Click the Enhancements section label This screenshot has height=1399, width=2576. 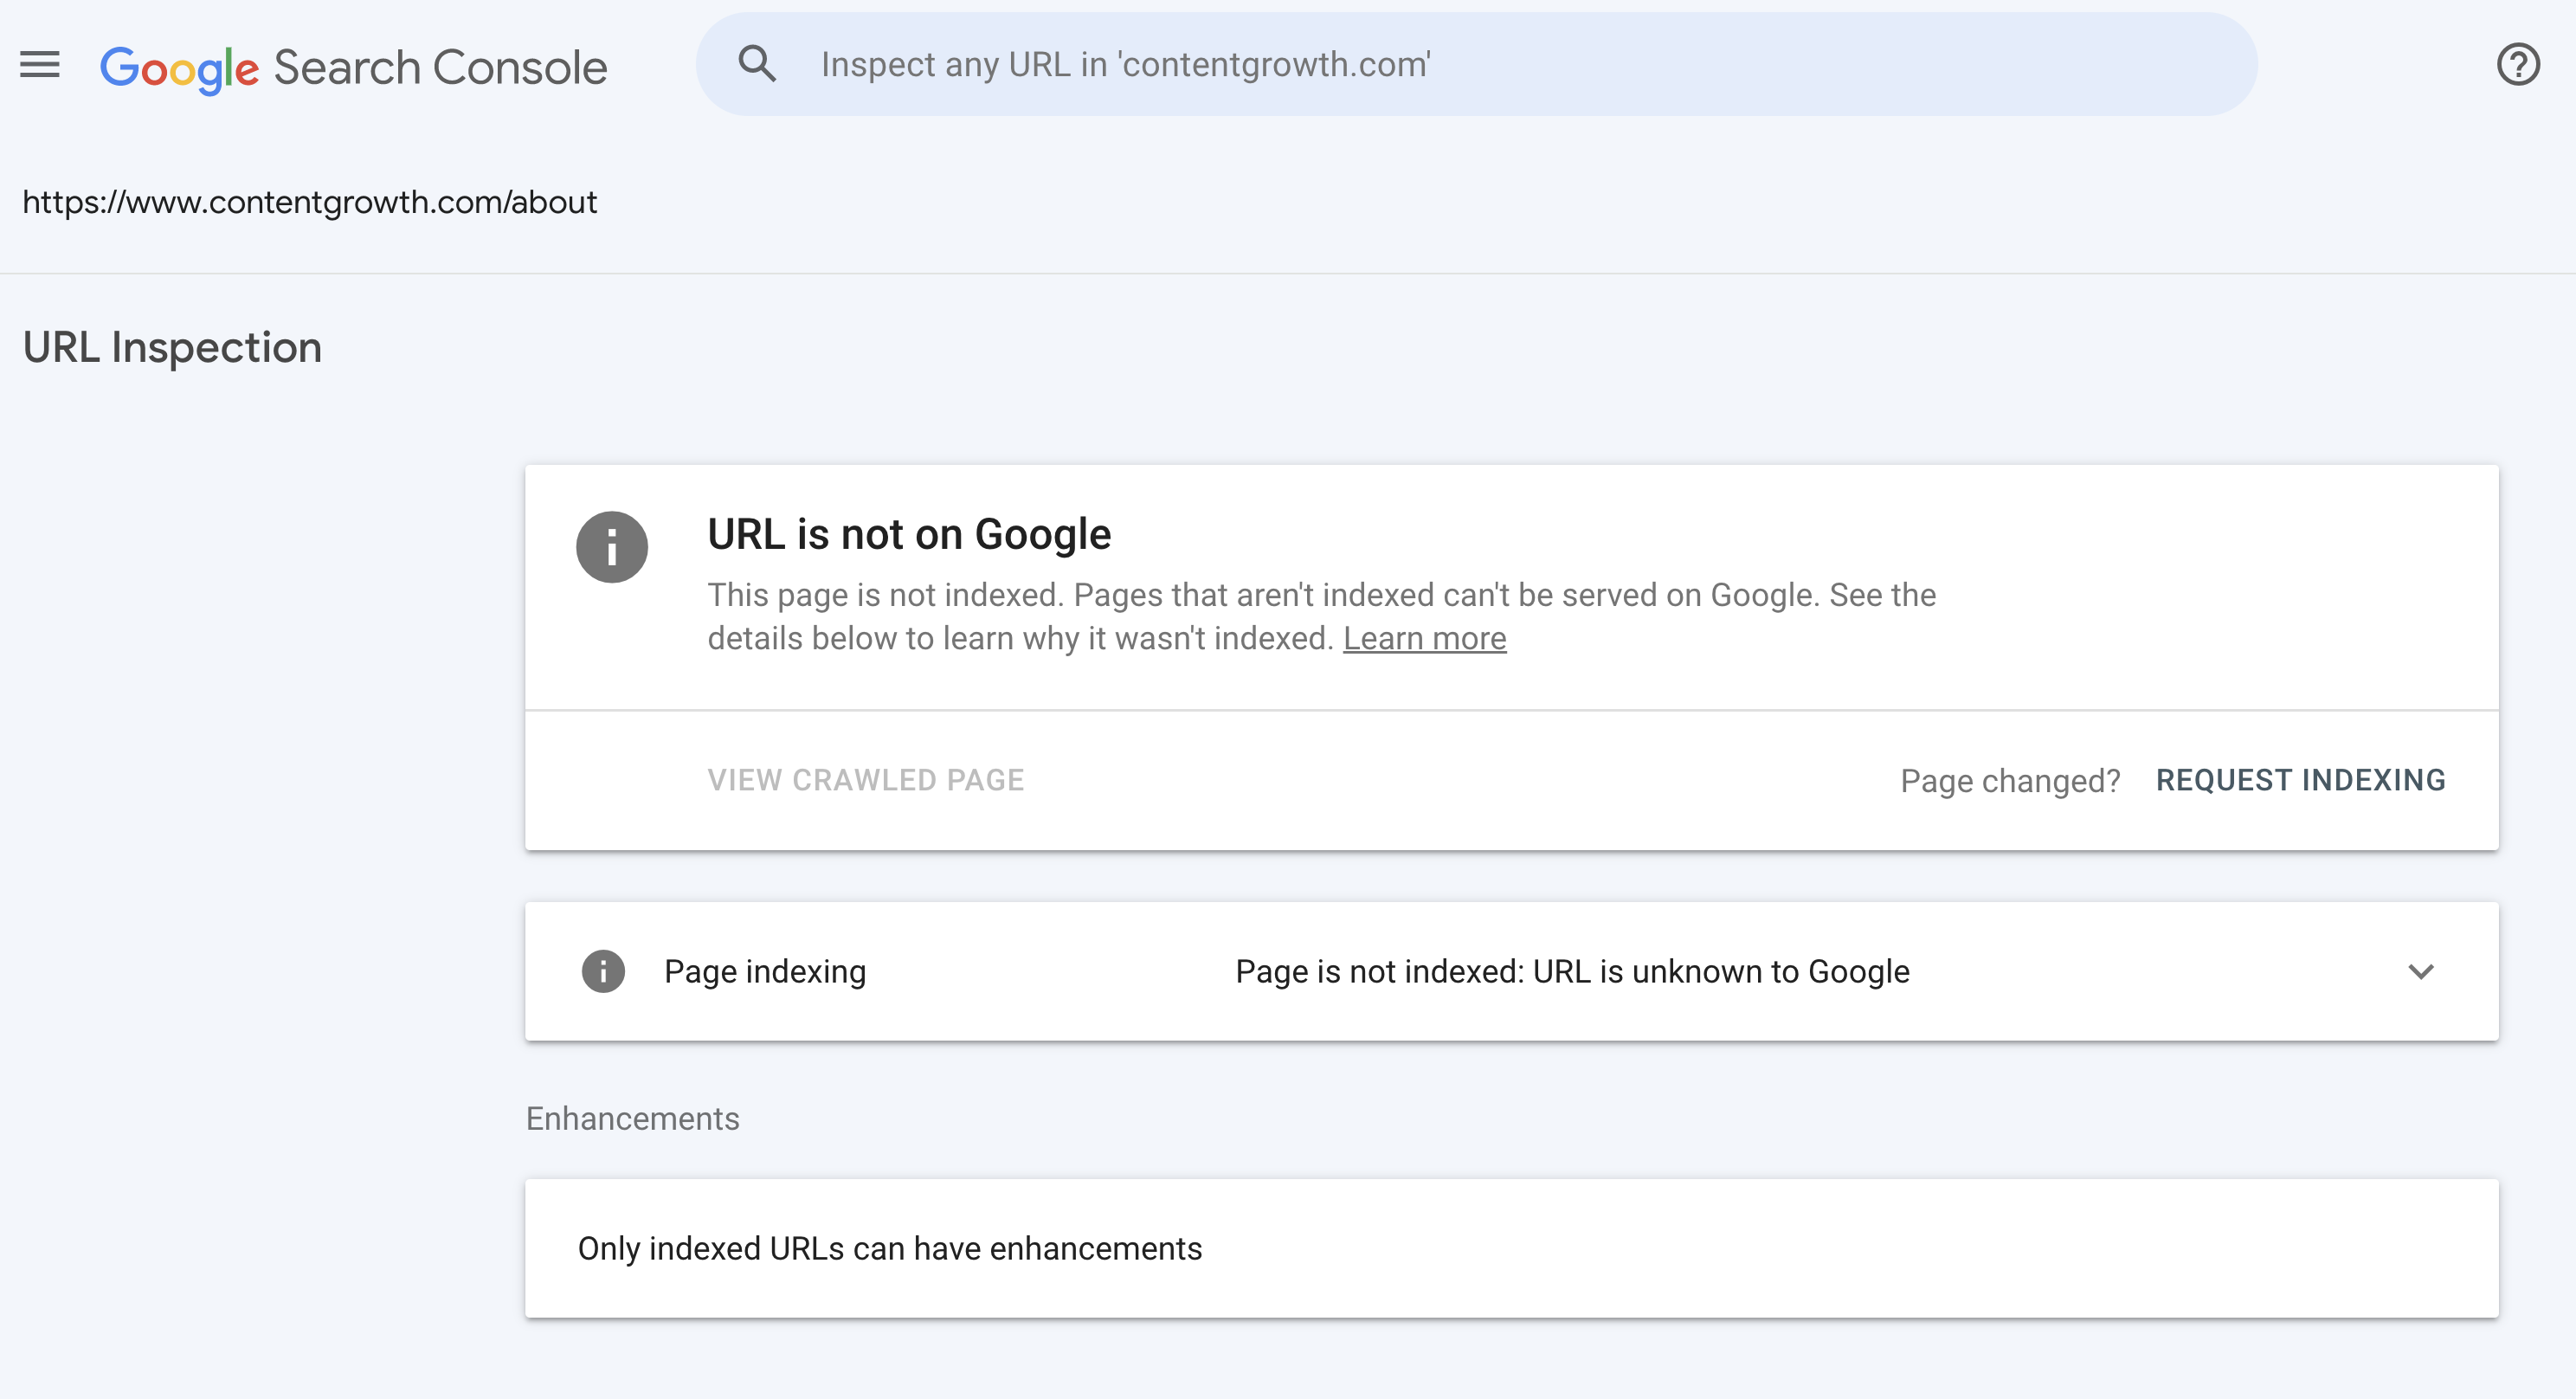[633, 1118]
